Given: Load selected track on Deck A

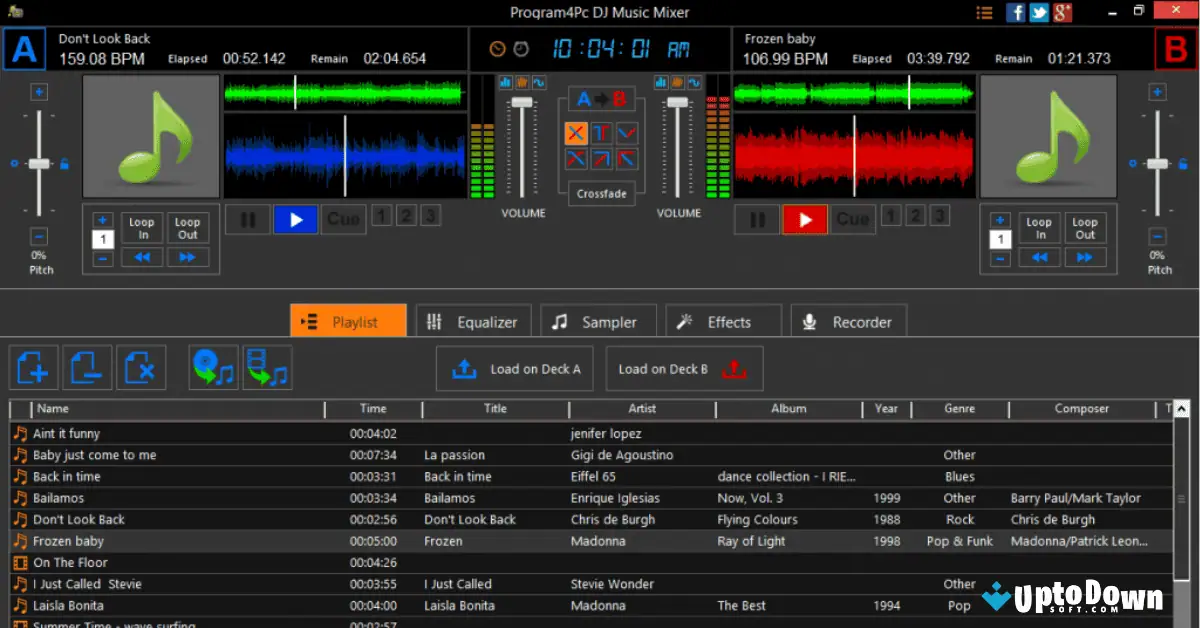Looking at the screenshot, I should [x=514, y=368].
